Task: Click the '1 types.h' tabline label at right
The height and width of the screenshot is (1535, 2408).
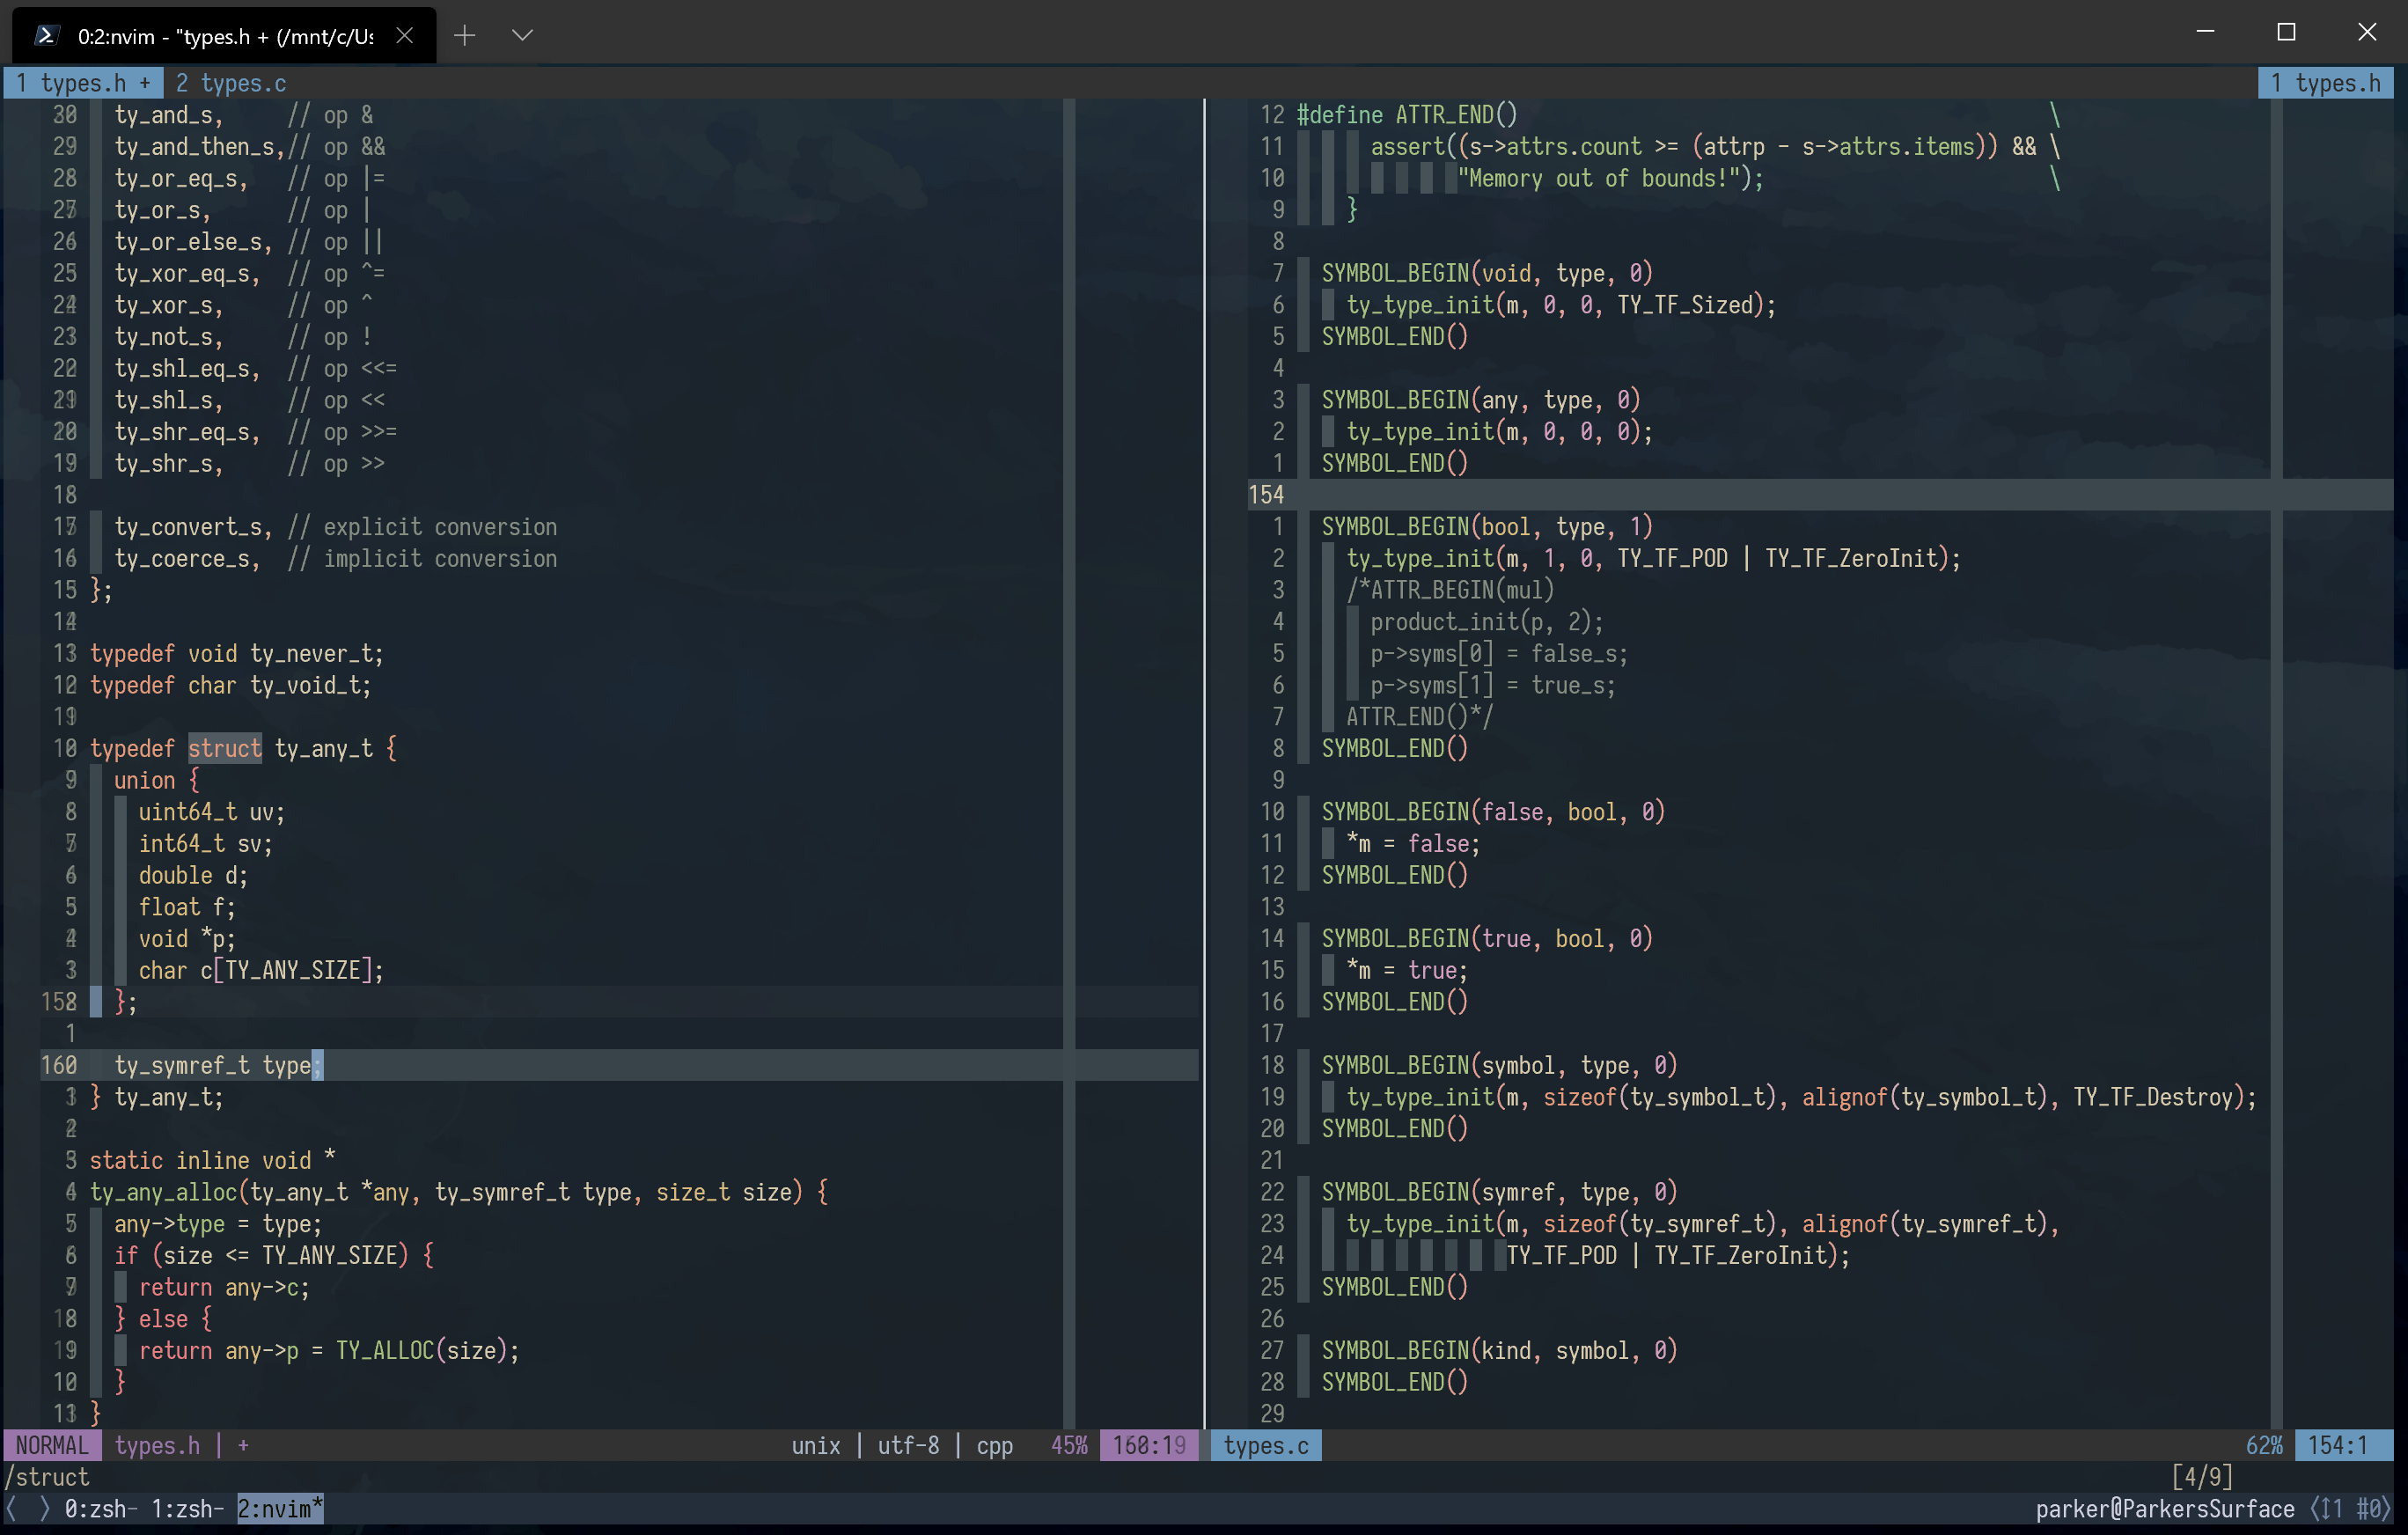Action: coord(2325,83)
